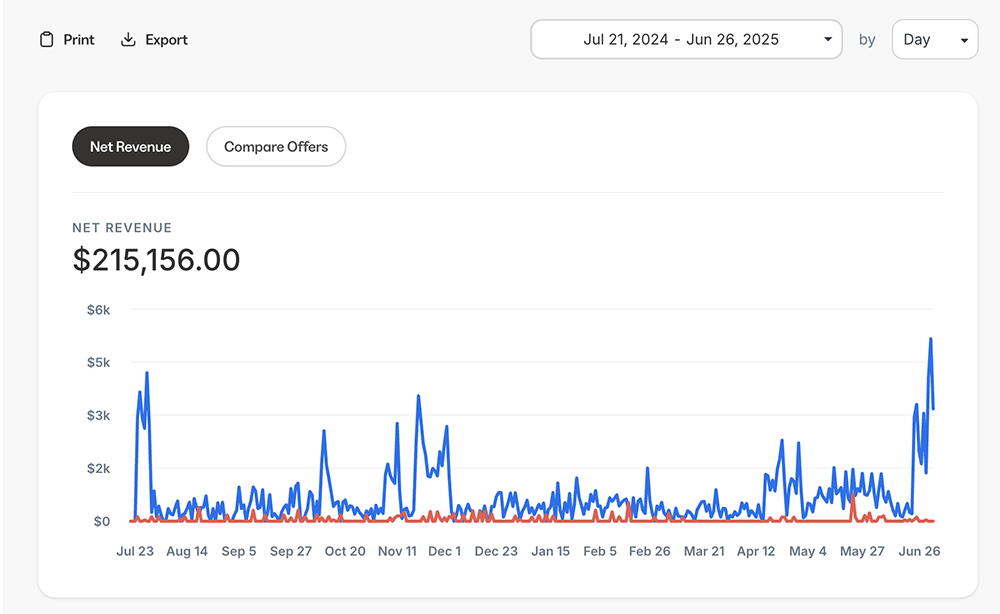Click the NET REVENUE heading above total
This screenshot has width=1000, height=614.
pyautogui.click(x=122, y=228)
